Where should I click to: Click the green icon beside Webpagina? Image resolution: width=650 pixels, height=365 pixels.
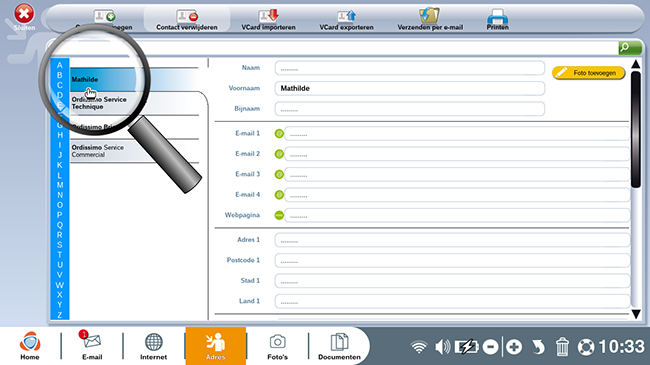pyautogui.click(x=279, y=215)
